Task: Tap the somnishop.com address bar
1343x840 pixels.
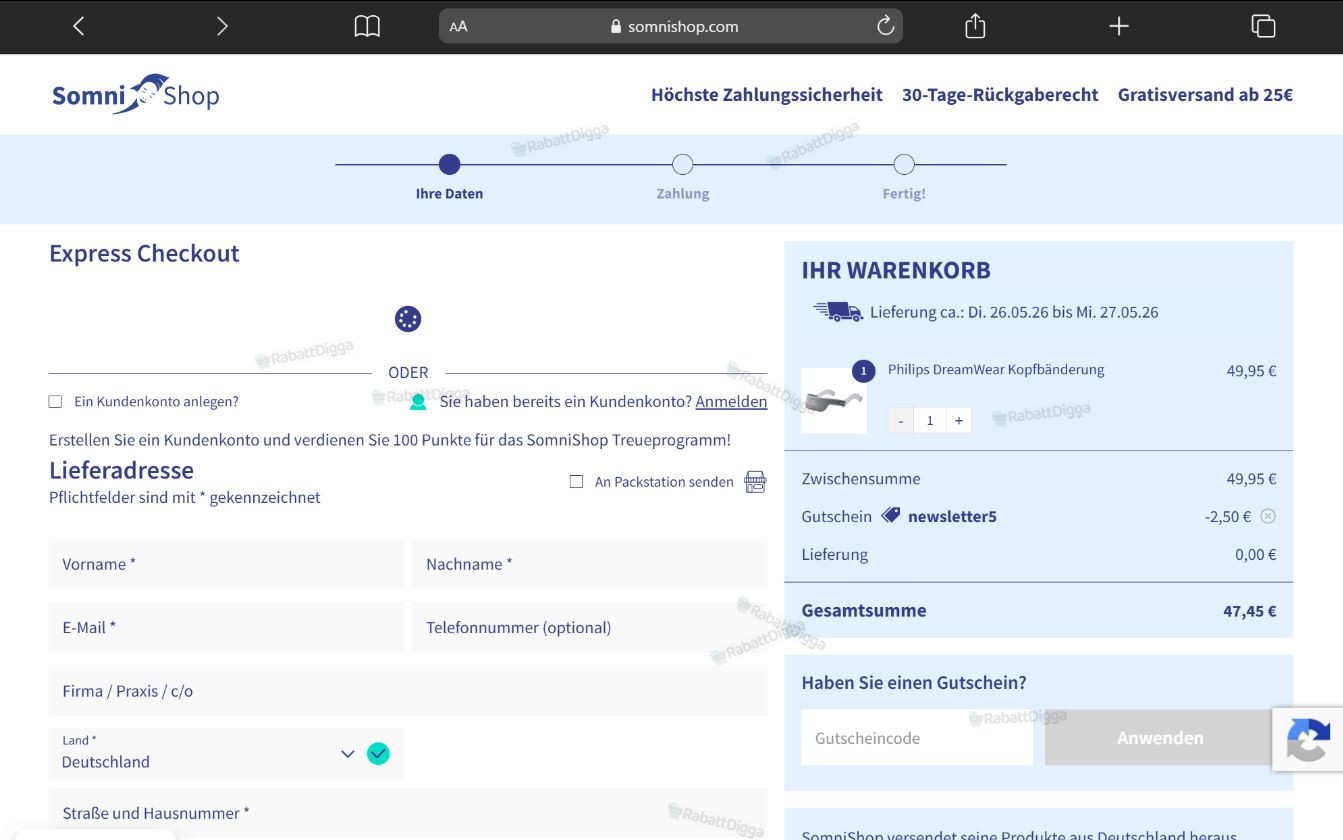Action: 671,27
